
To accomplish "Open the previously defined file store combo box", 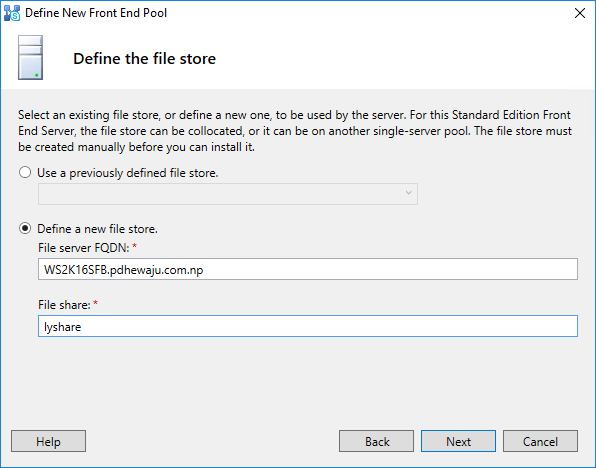I will (228, 194).
